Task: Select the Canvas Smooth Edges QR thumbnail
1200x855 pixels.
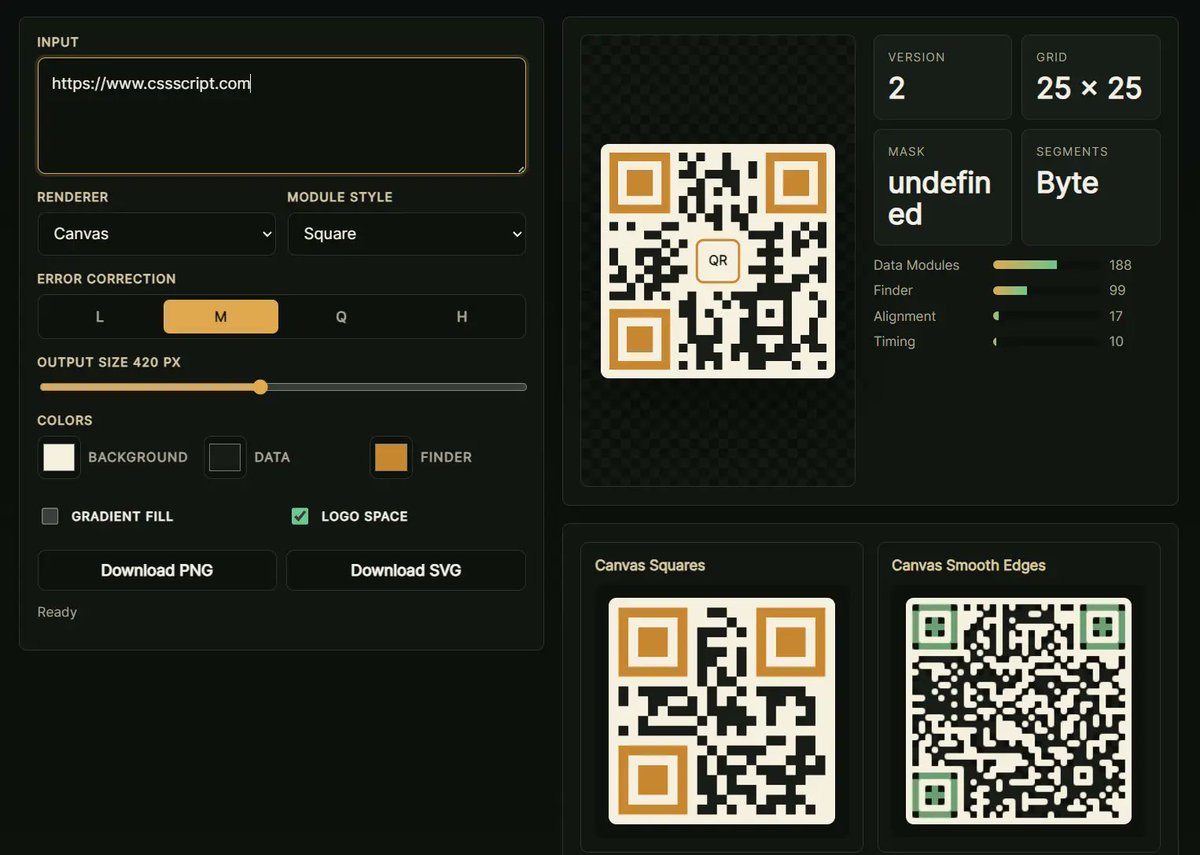Action: [1019, 711]
